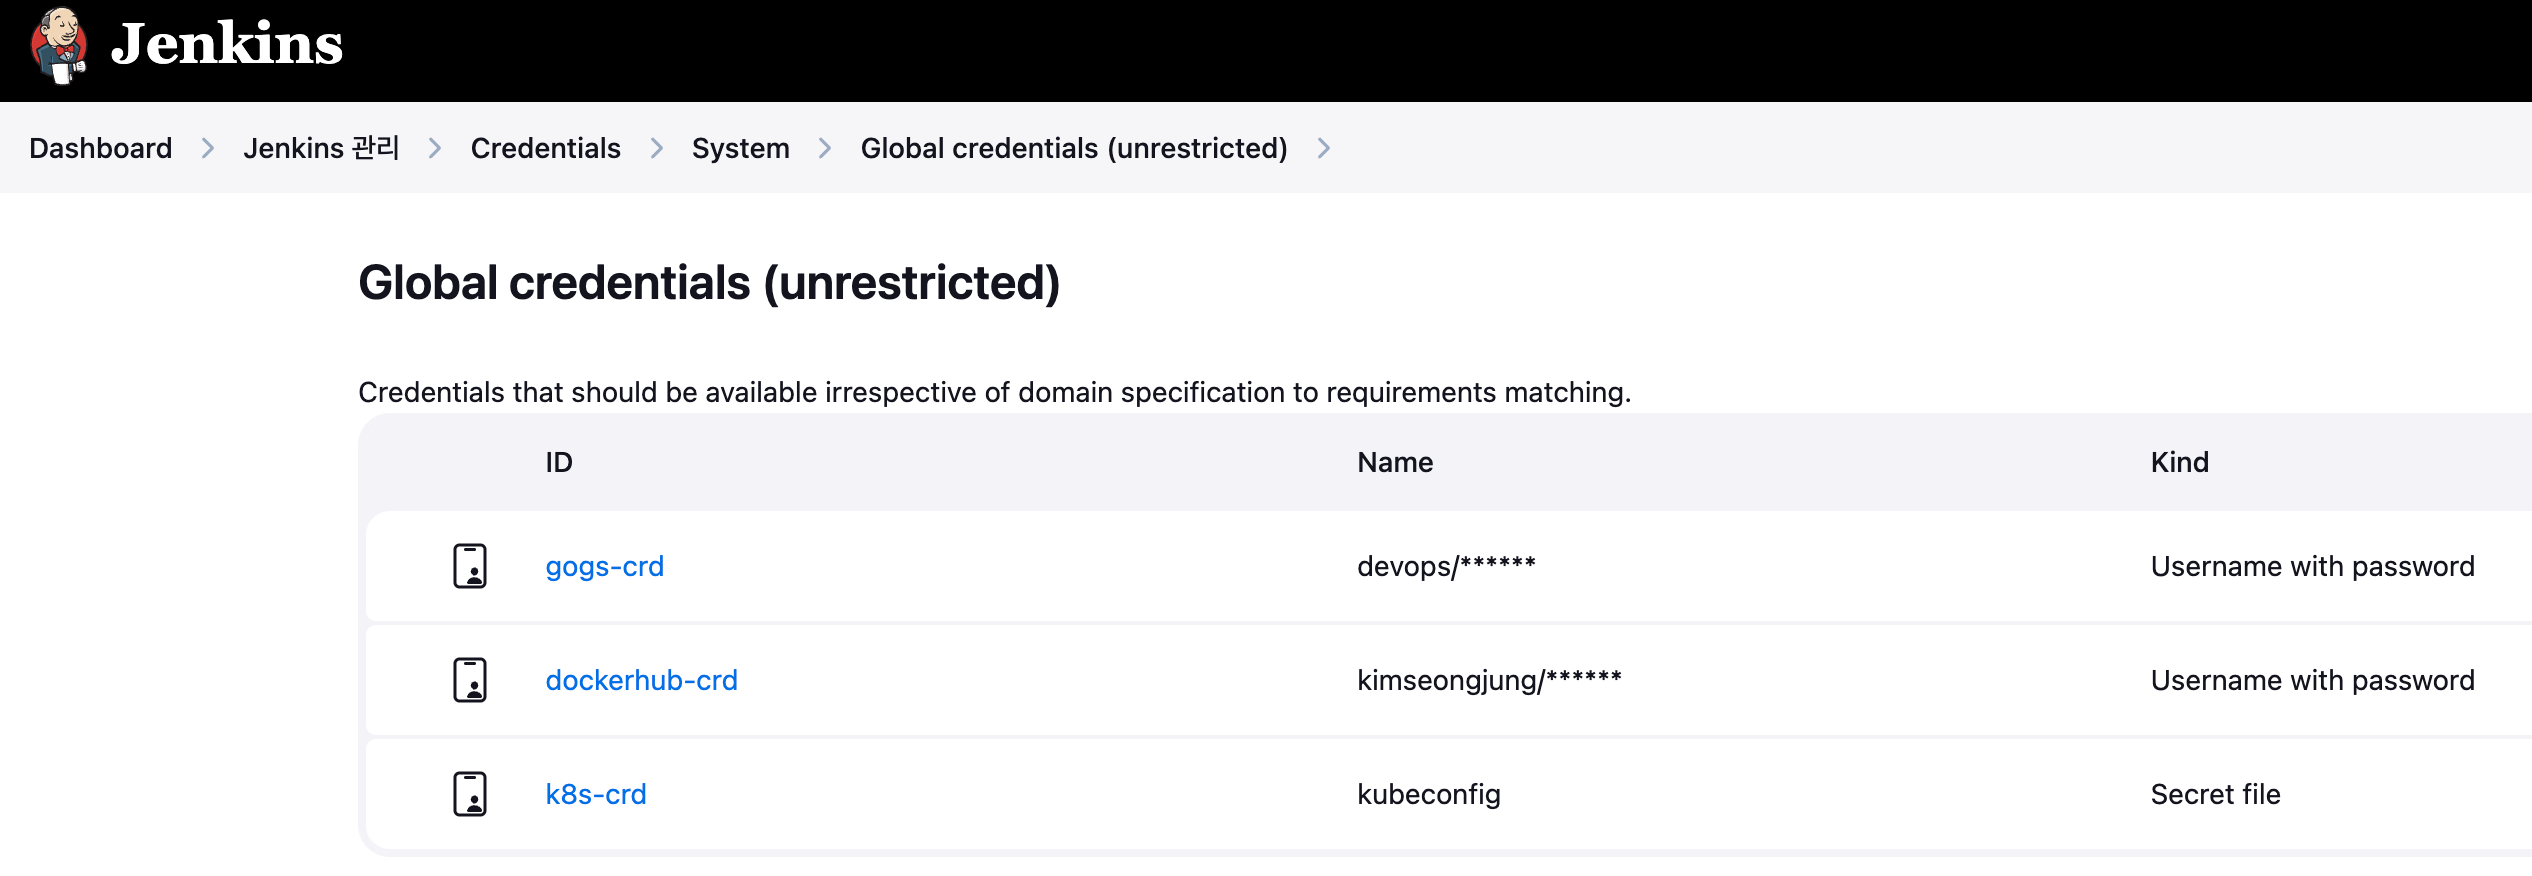The image size is (2532, 876).
Task: Click the Jenkins butler logo icon
Action: [59, 45]
